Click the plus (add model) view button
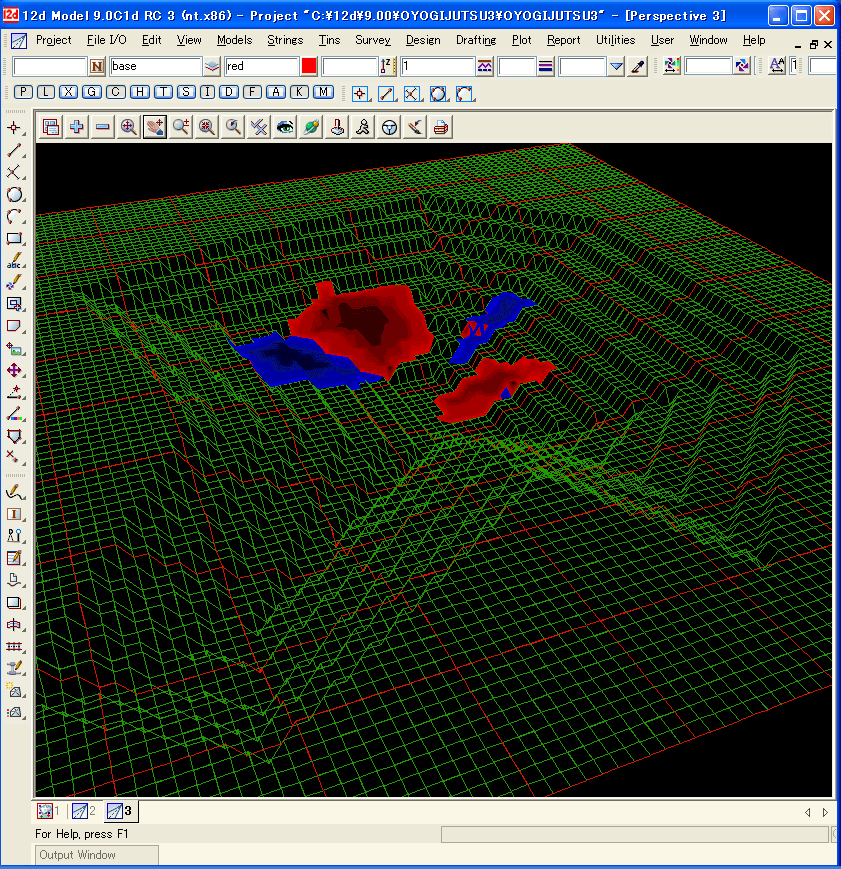Screen dimensions: 841x869 point(77,127)
